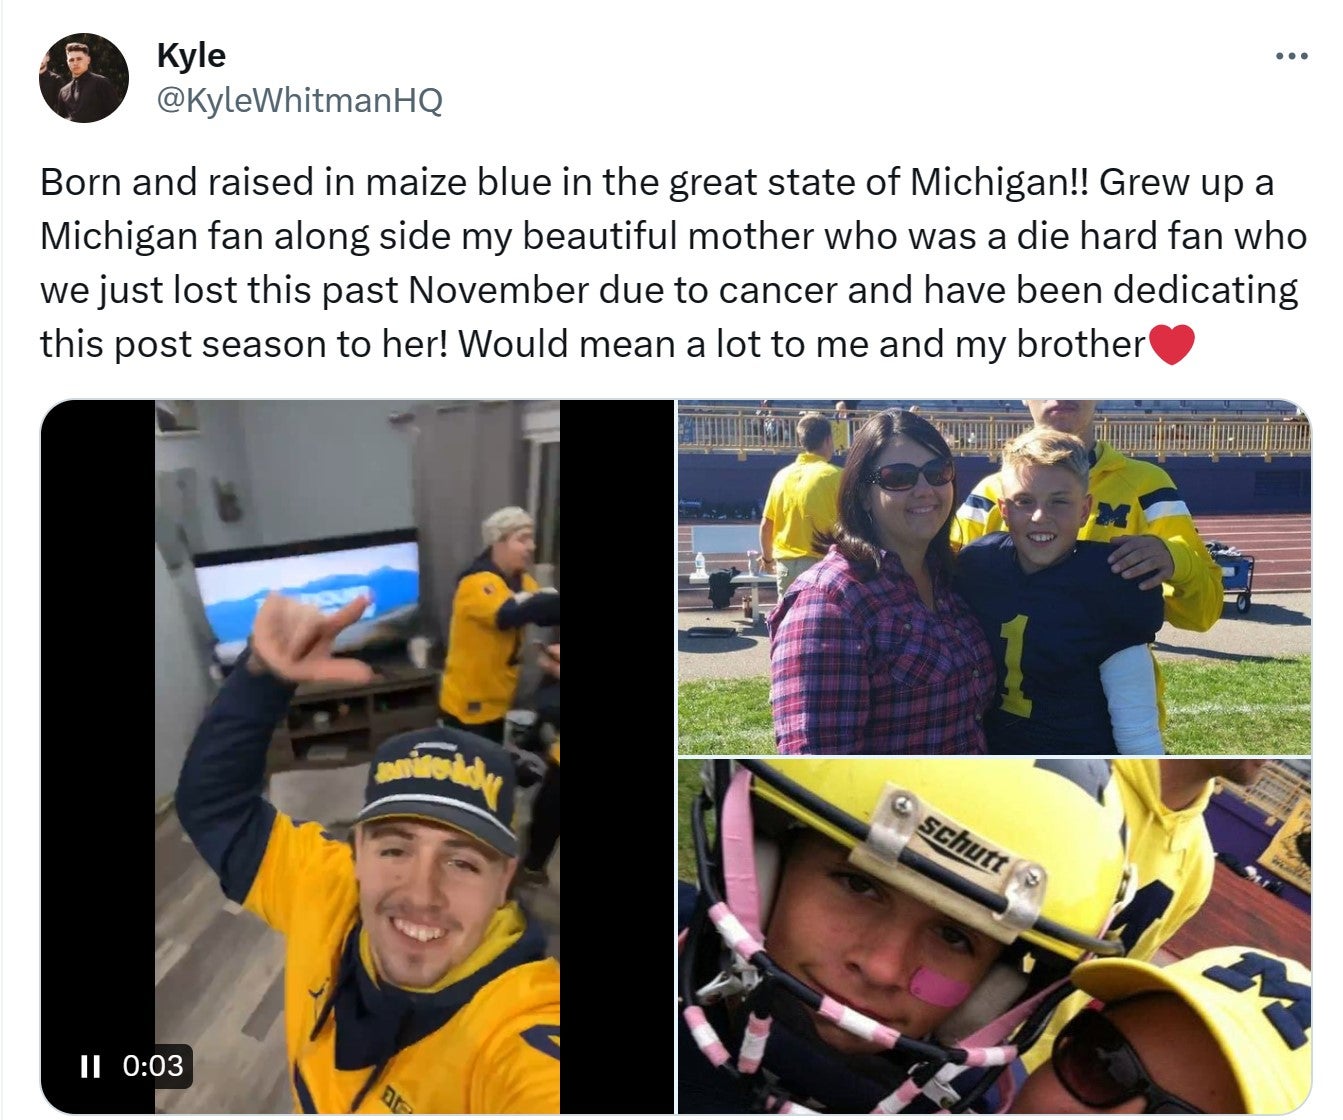
Task: Click the @KyleWhitmanHQ handle
Action: [299, 101]
